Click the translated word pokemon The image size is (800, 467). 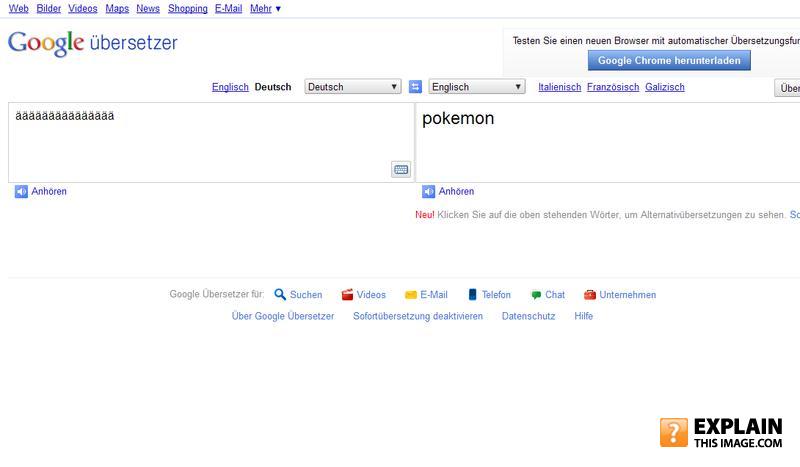pyautogui.click(x=458, y=118)
